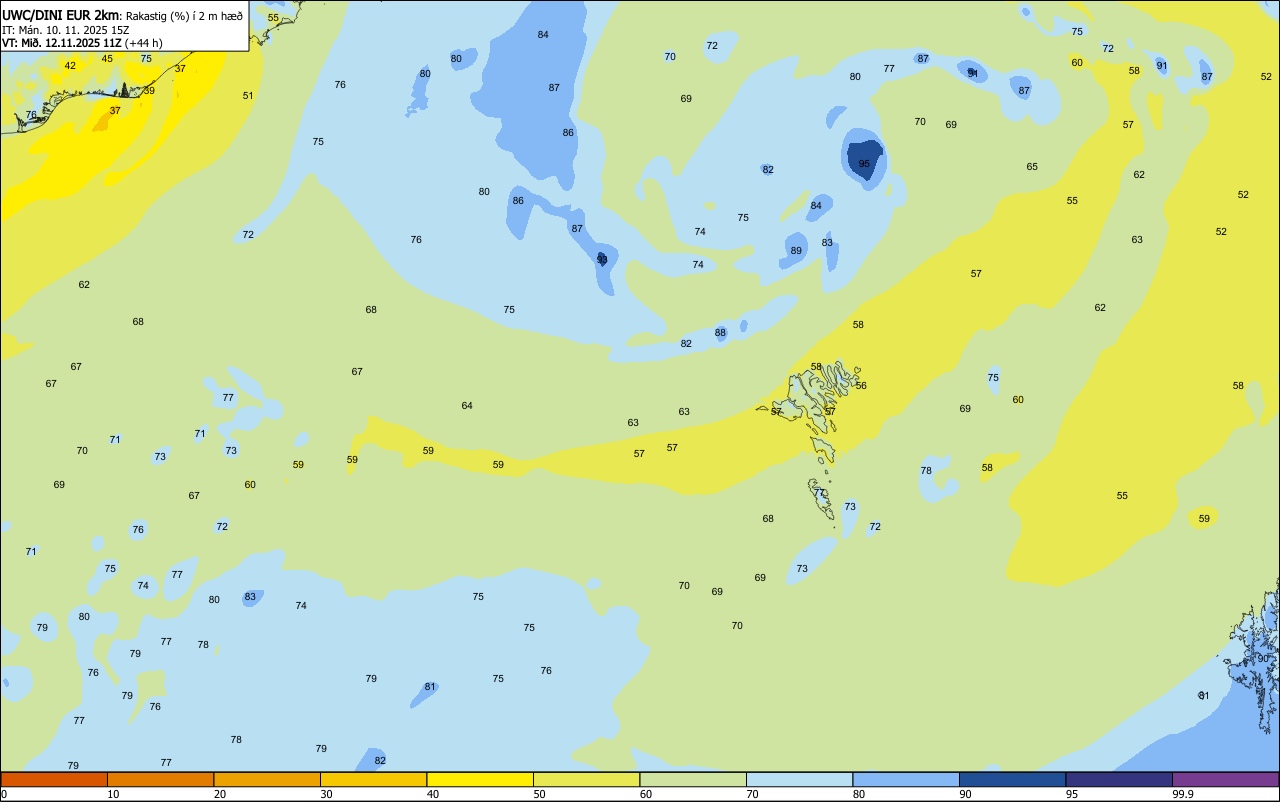The height and width of the screenshot is (802, 1280).
Task: Select the 80–90 medium blue legend swatch
Action: click(906, 779)
